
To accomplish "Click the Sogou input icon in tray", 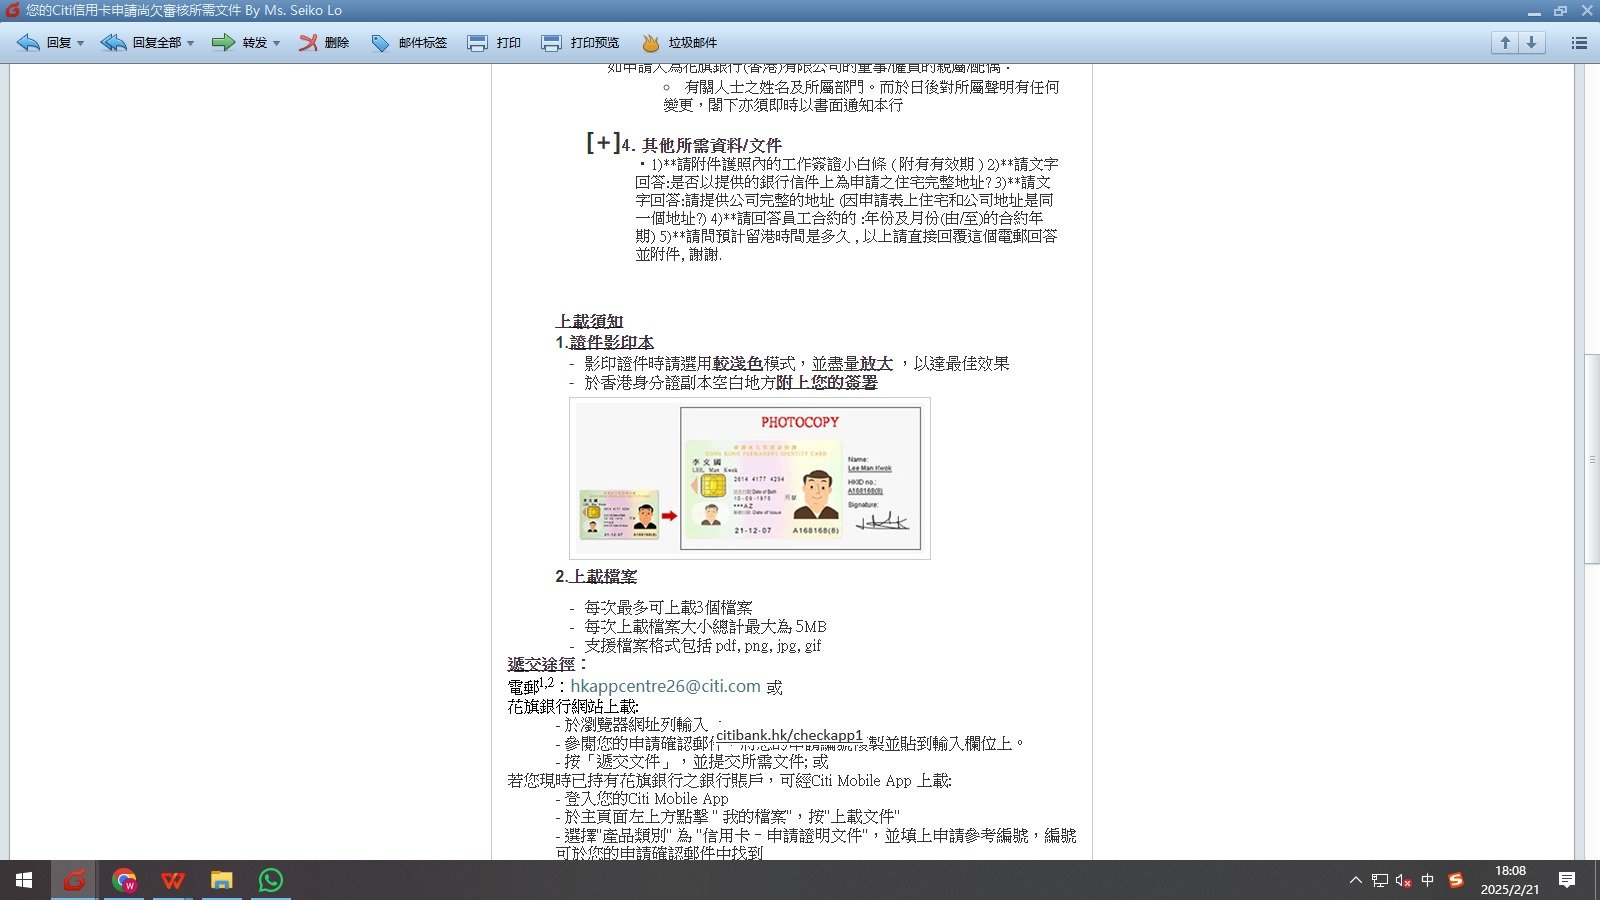I will [x=1456, y=880].
